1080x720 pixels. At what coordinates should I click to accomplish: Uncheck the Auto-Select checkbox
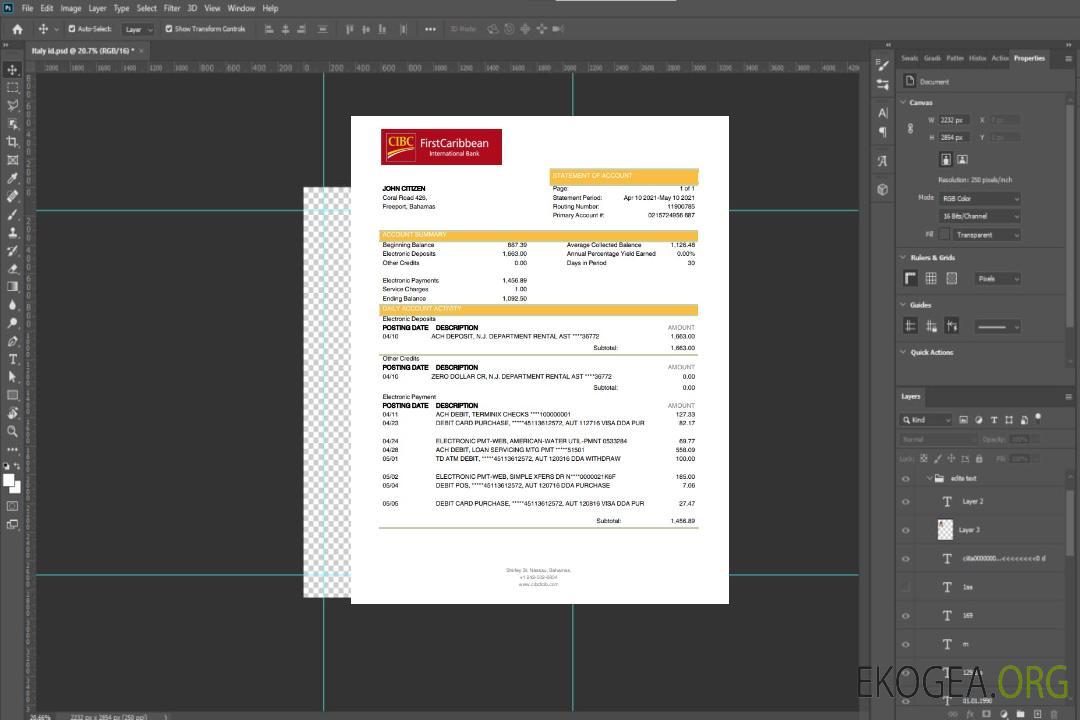click(70, 29)
